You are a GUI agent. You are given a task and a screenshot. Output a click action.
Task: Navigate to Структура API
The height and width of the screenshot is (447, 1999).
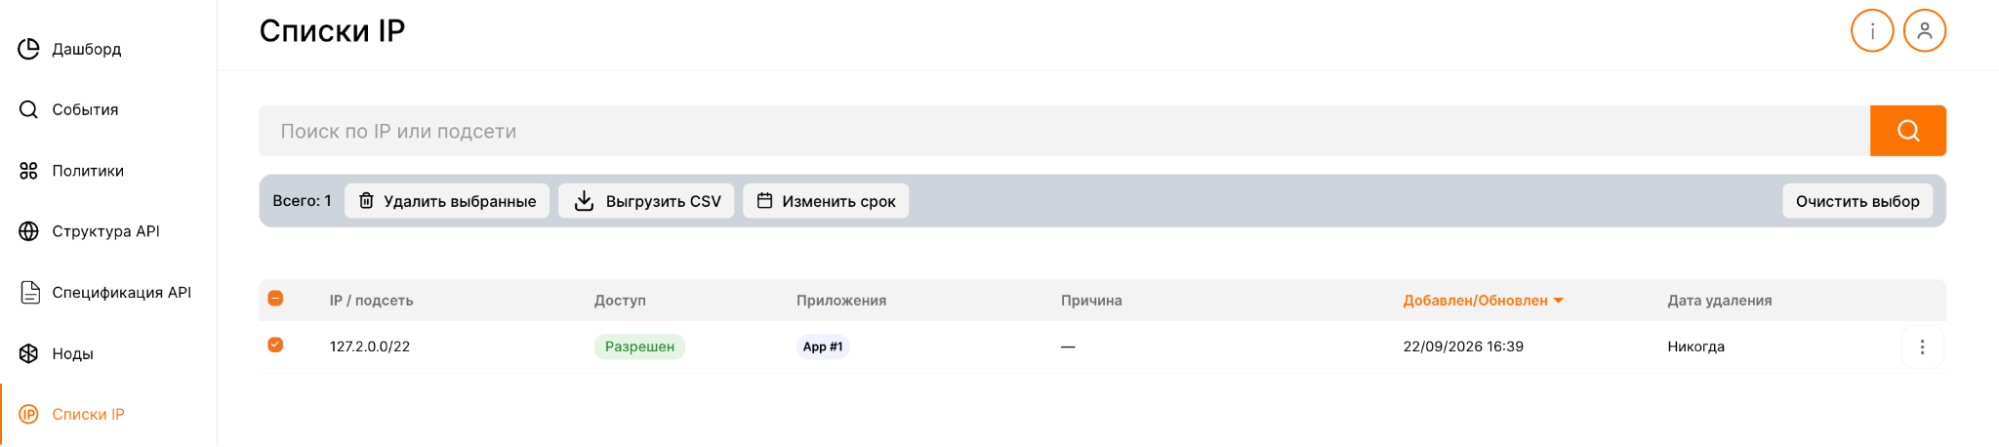106,231
